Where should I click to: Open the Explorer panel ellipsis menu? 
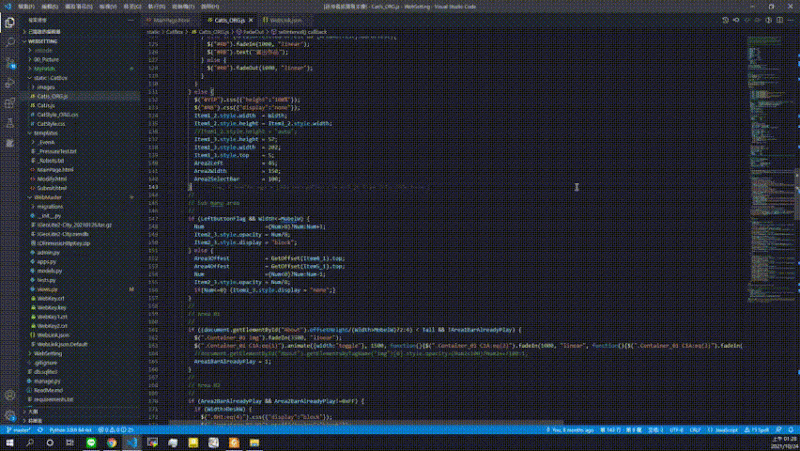pyautogui.click(x=131, y=20)
